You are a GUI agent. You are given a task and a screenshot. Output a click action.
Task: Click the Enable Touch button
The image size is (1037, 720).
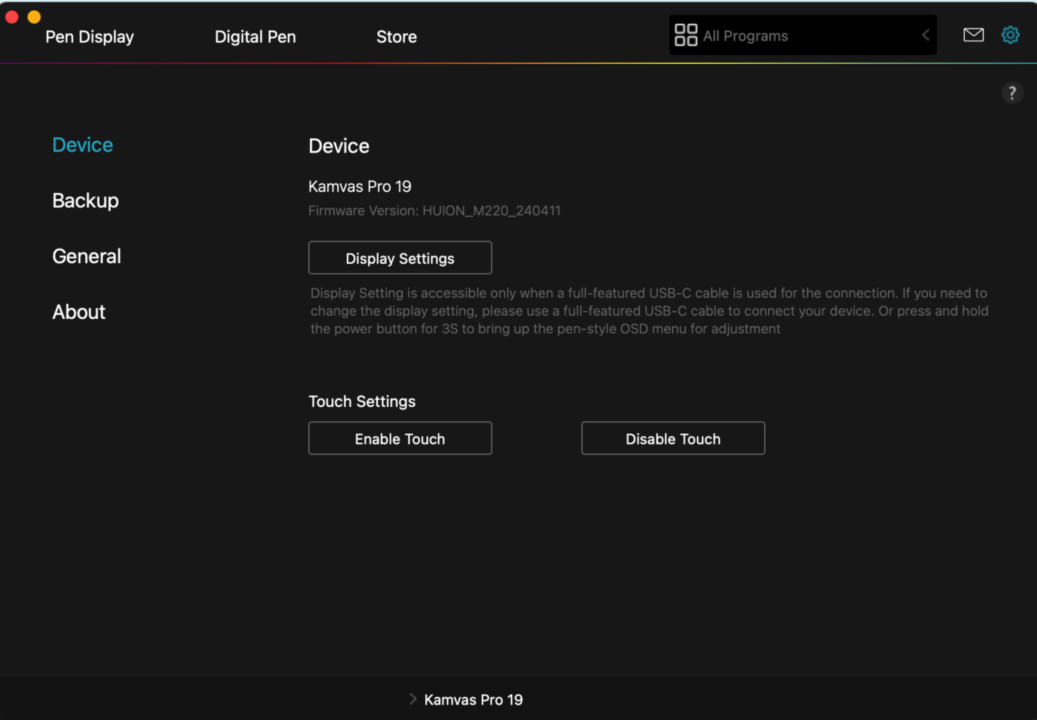tap(399, 438)
